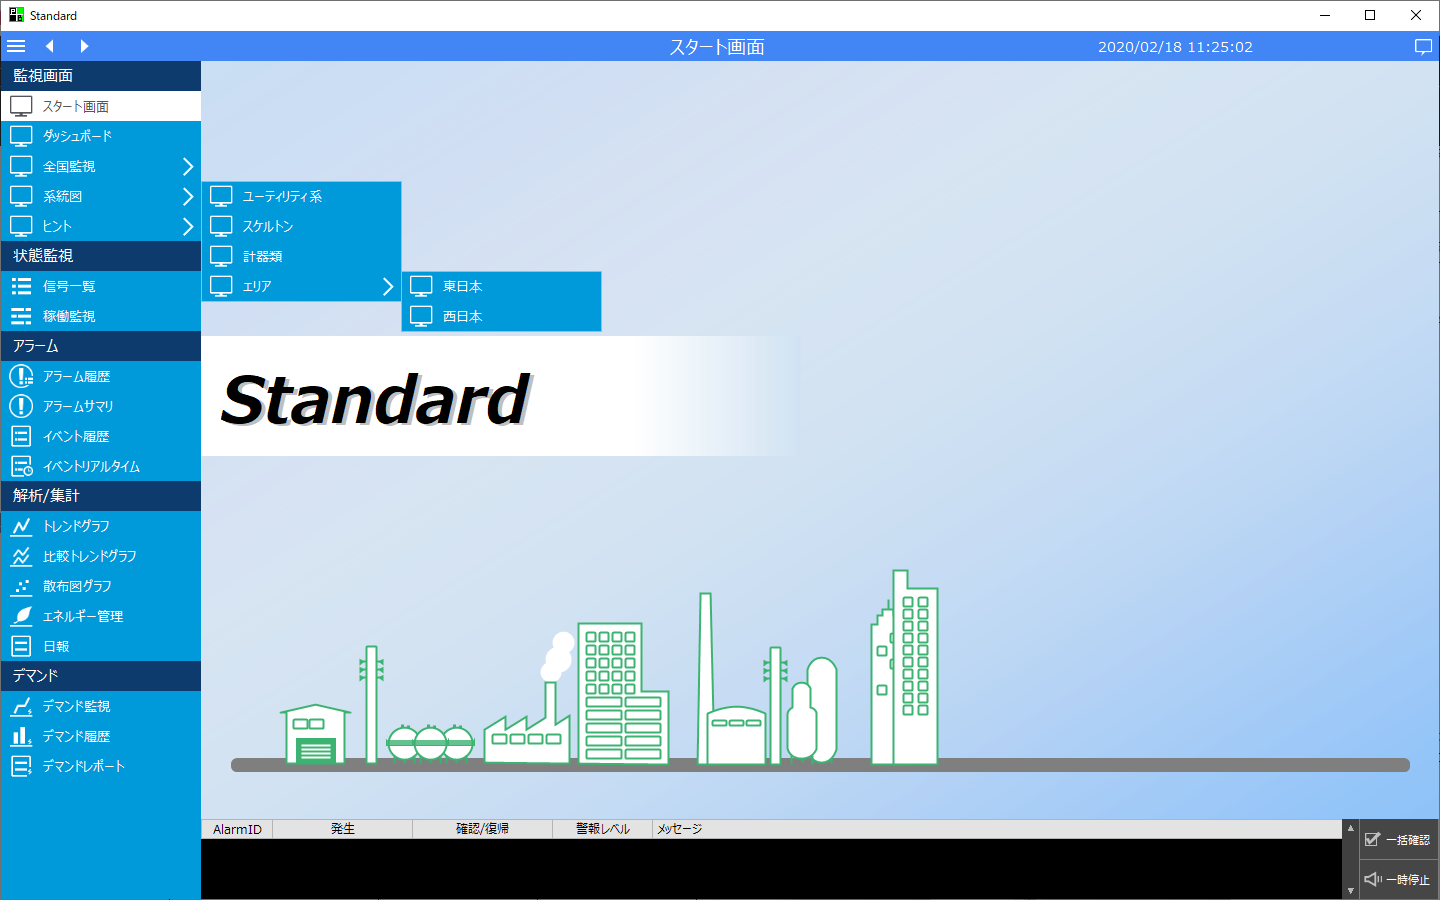The width and height of the screenshot is (1440, 900).
Task: Go forward with the right arrow
Action: pos(84,46)
